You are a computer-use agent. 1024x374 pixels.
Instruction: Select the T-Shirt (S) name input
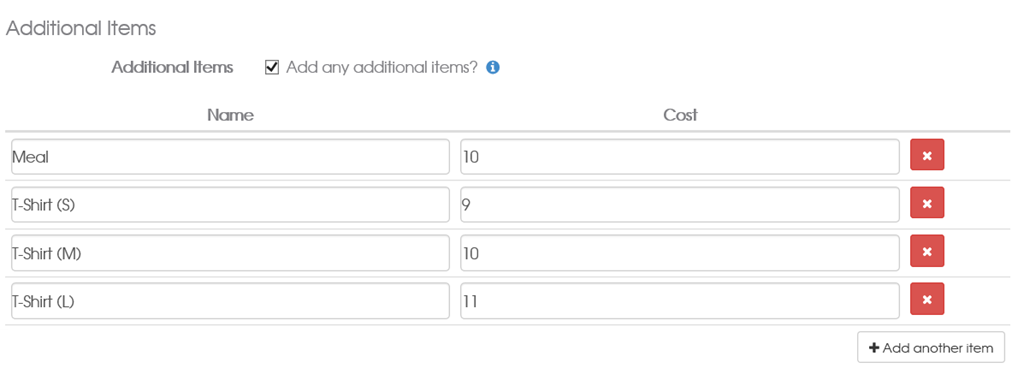point(231,204)
